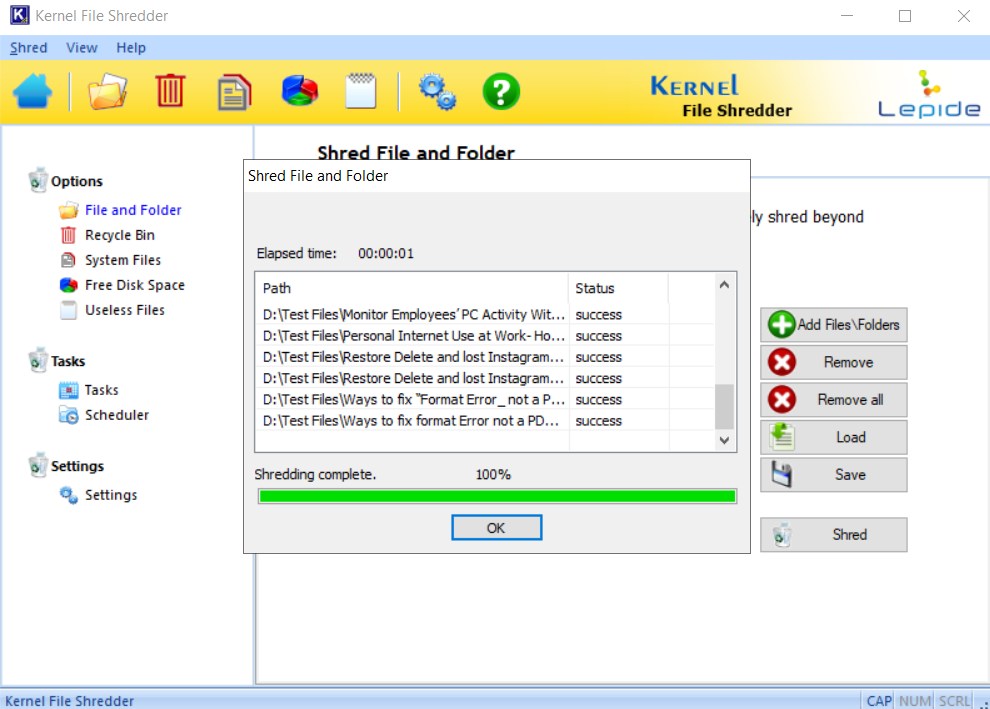
Task: Open Scheduler in sidebar
Action: [117, 415]
